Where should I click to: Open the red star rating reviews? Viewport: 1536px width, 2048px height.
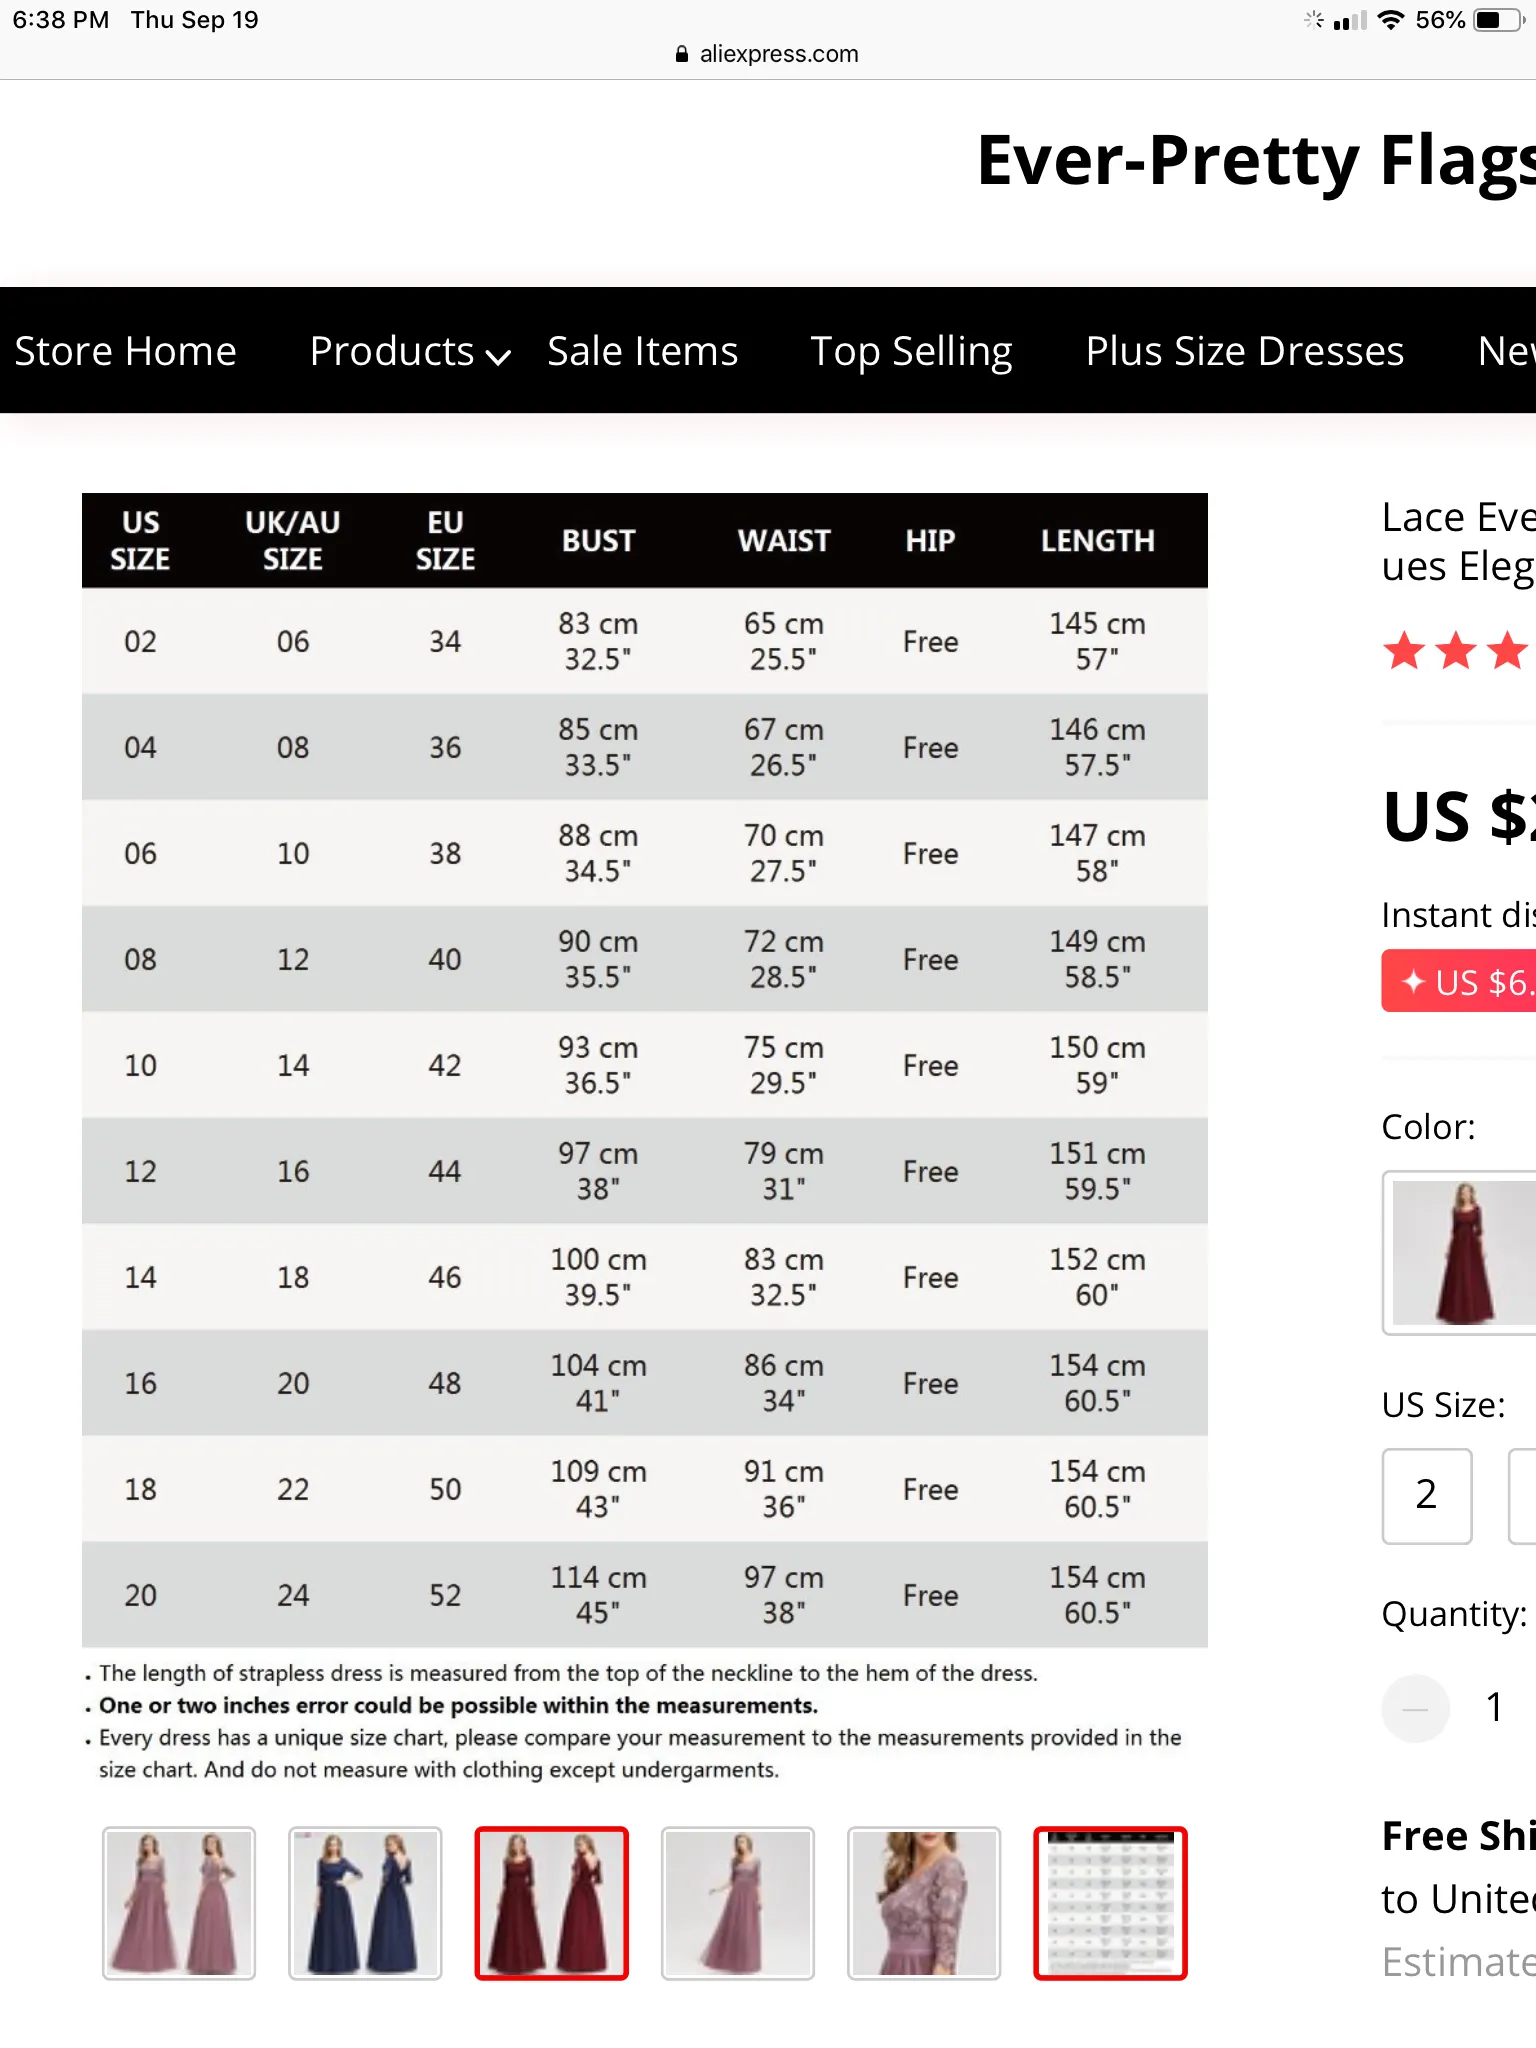pos(1456,651)
